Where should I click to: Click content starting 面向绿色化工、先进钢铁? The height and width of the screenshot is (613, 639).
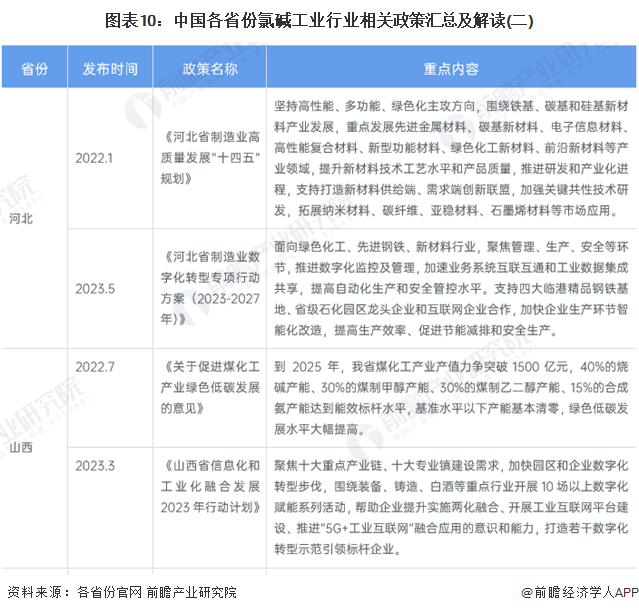point(451,289)
